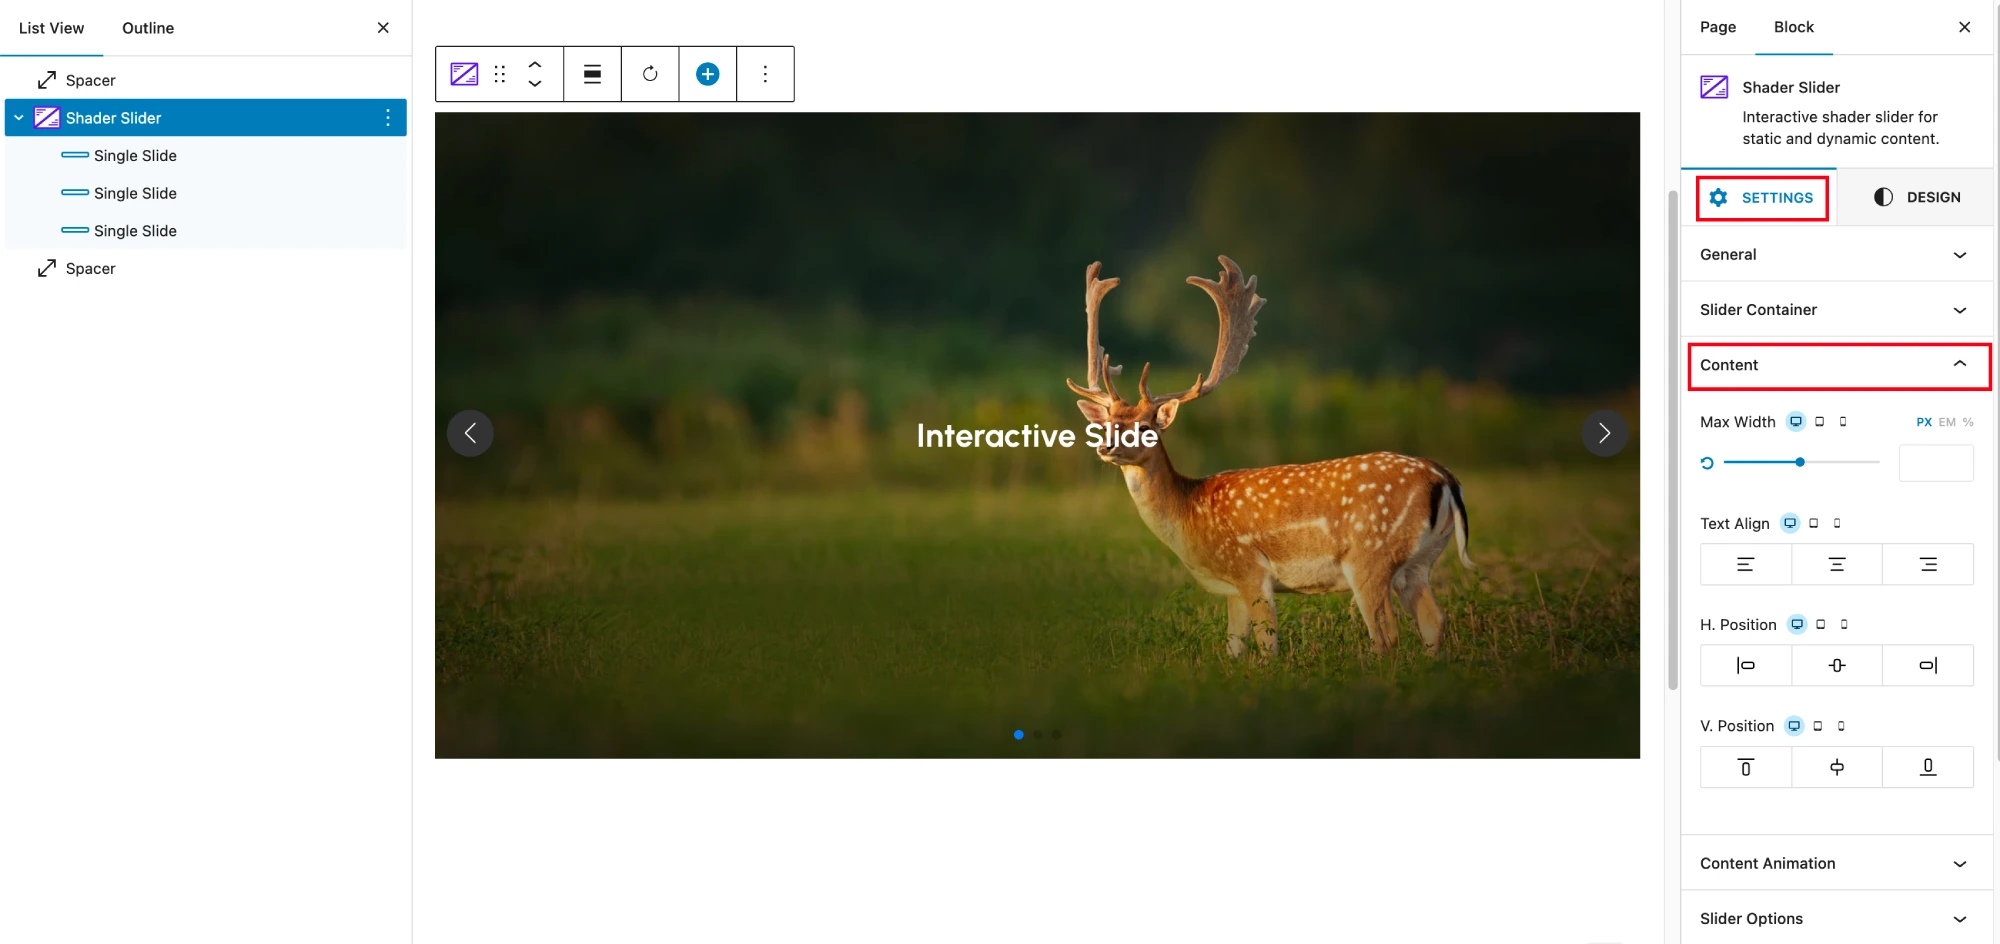2000x944 pixels.
Task: Click the drag handle in block toolbar
Action: click(x=500, y=74)
